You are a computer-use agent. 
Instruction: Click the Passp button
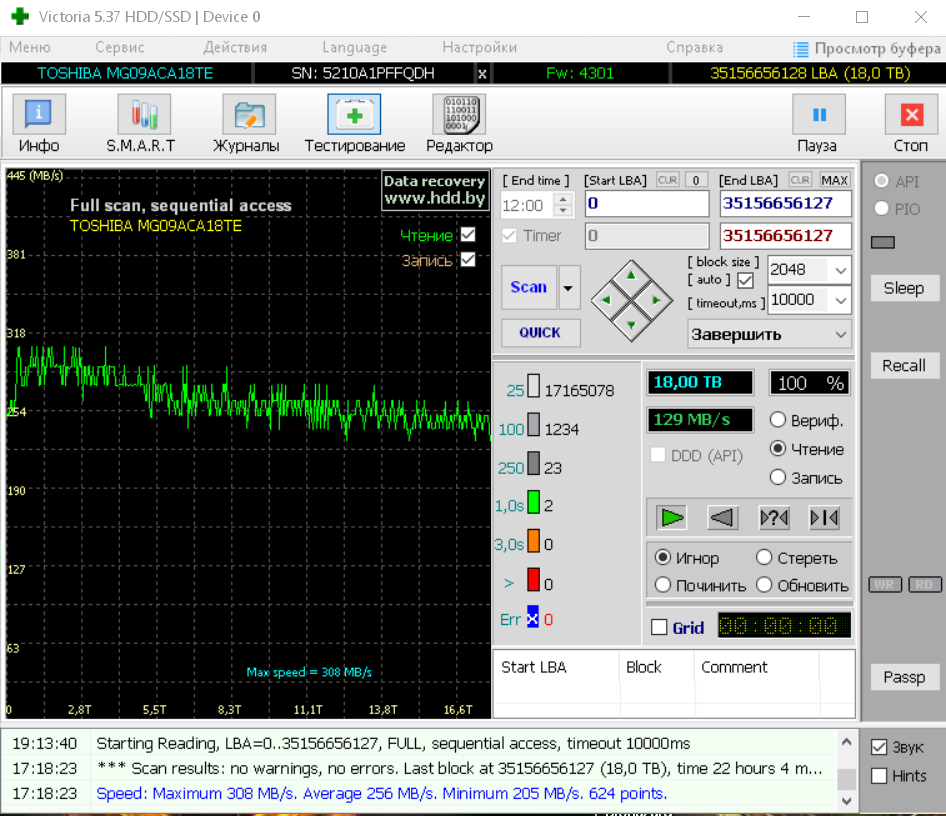tap(904, 677)
